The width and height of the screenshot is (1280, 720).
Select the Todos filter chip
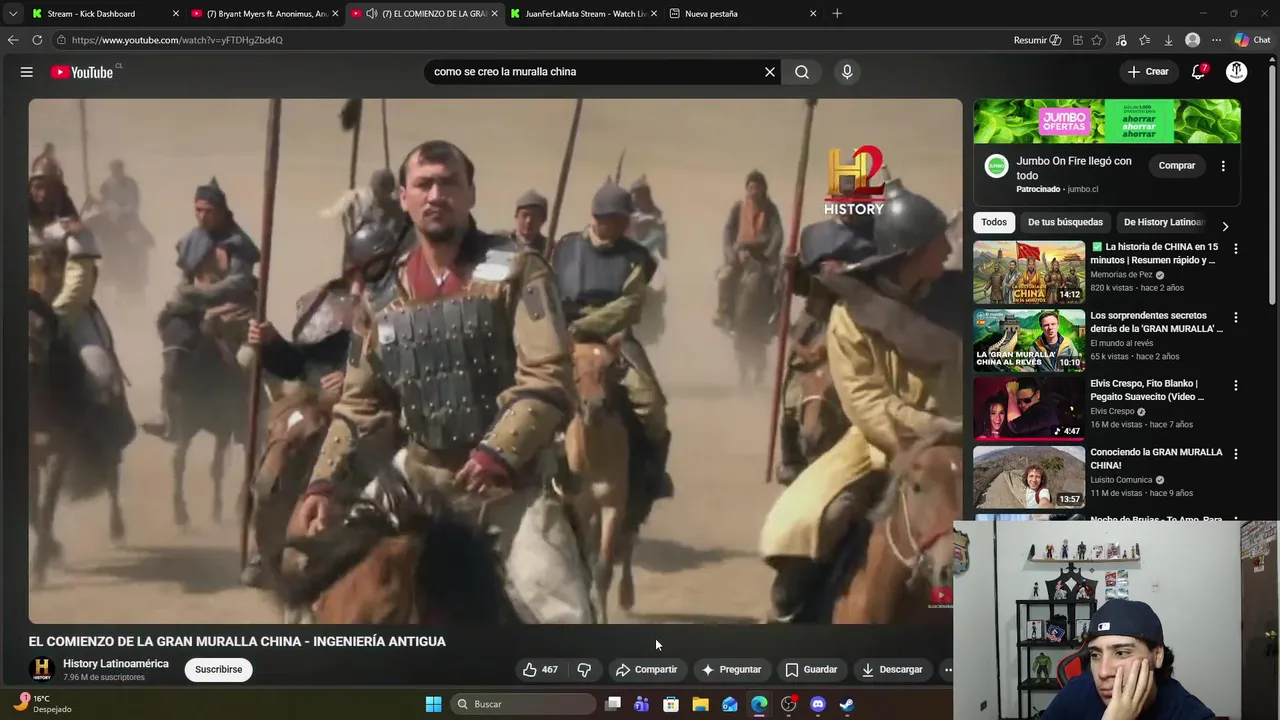(x=994, y=222)
